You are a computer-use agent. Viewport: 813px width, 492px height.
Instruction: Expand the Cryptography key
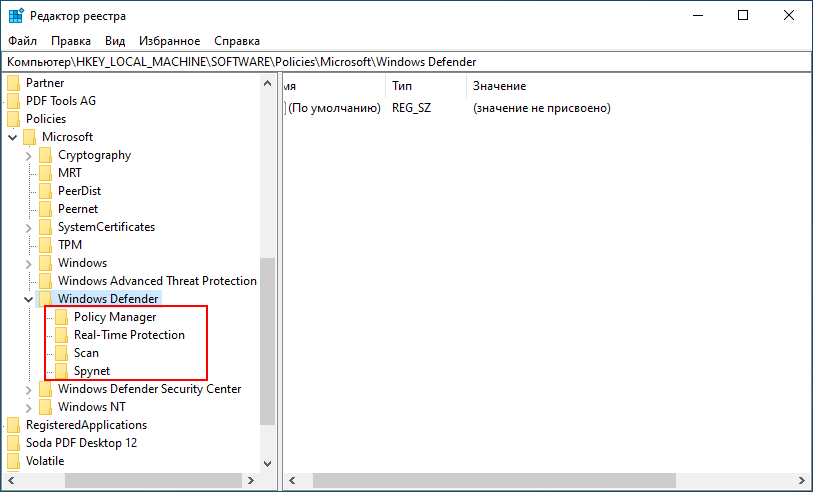[29, 156]
